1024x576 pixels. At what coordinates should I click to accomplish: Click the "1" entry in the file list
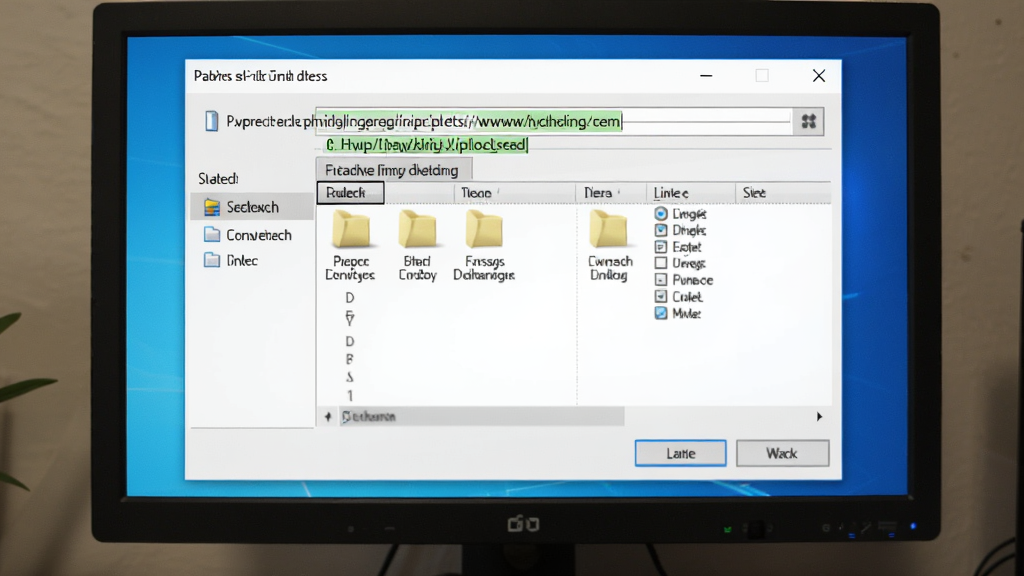350,396
